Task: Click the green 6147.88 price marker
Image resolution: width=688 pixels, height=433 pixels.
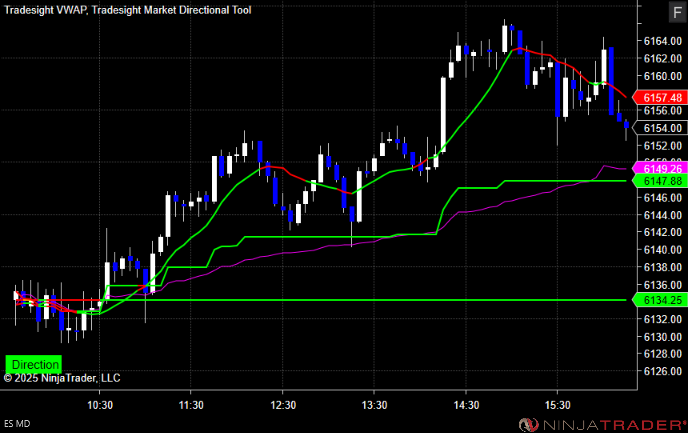Action: 660,181
